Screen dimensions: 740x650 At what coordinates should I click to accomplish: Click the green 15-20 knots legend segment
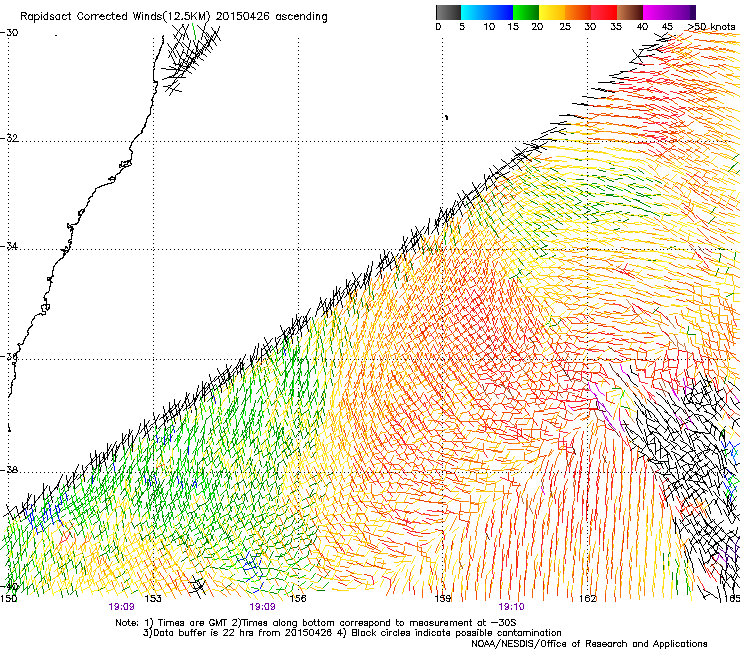coord(526,12)
